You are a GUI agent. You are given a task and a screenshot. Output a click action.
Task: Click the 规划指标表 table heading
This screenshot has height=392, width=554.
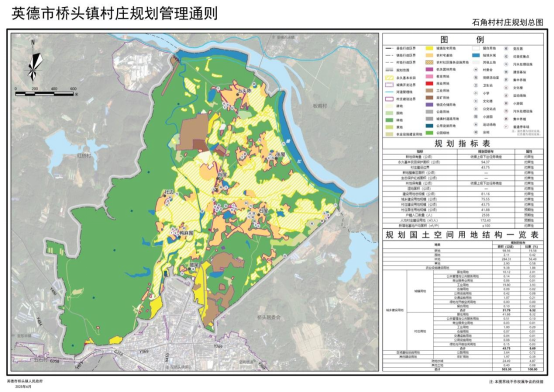point(462,144)
